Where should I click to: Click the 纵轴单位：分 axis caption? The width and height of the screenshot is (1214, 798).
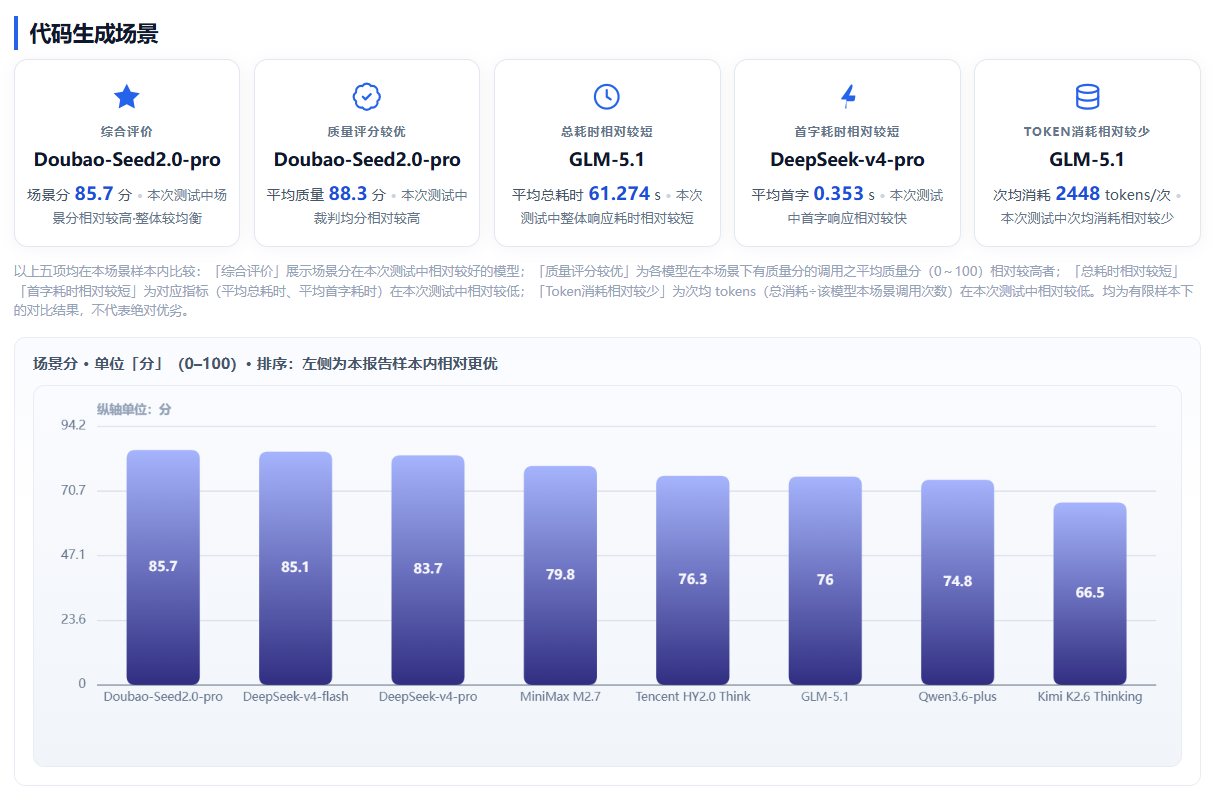(x=134, y=409)
